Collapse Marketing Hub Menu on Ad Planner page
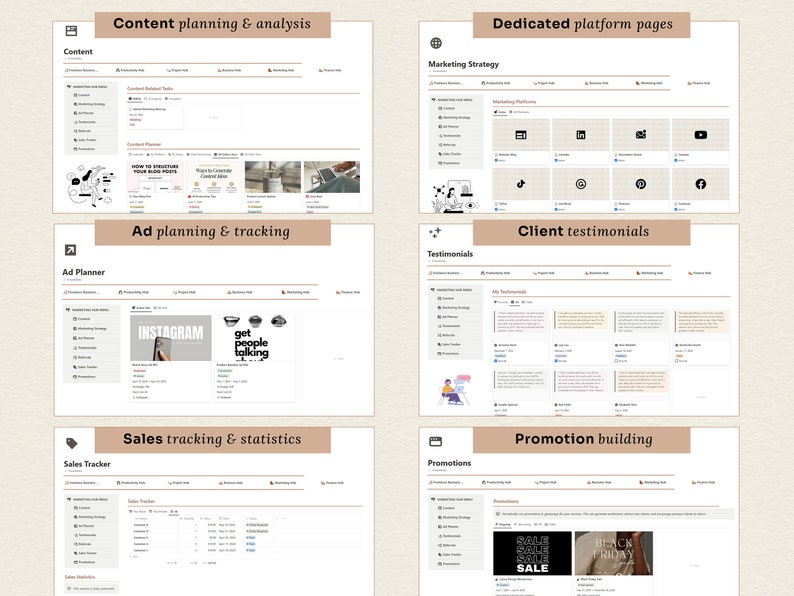The height and width of the screenshot is (596, 794). pos(68,309)
